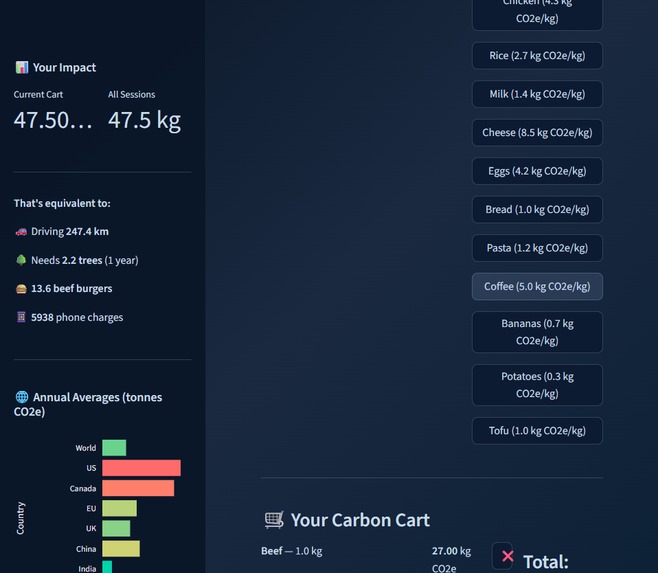Choose Bread (1.0 kg CO2e/kg)

point(537,209)
